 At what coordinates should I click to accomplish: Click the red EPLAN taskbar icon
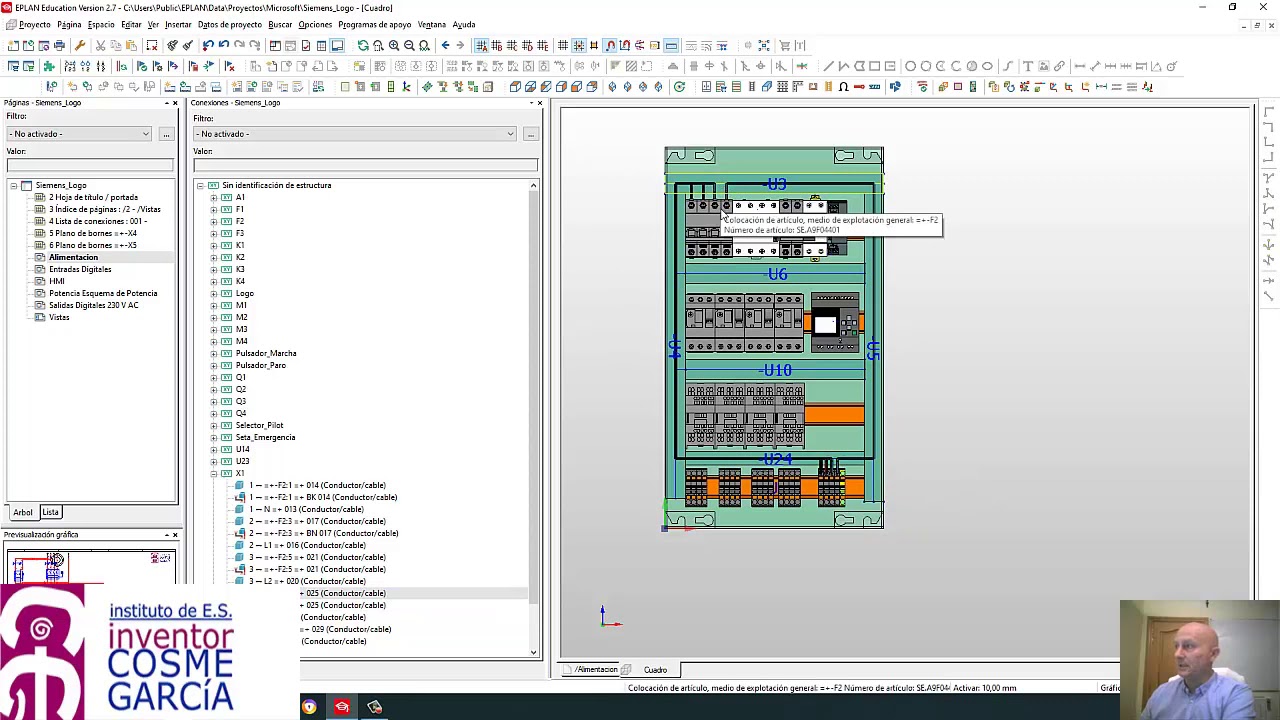[x=342, y=707]
